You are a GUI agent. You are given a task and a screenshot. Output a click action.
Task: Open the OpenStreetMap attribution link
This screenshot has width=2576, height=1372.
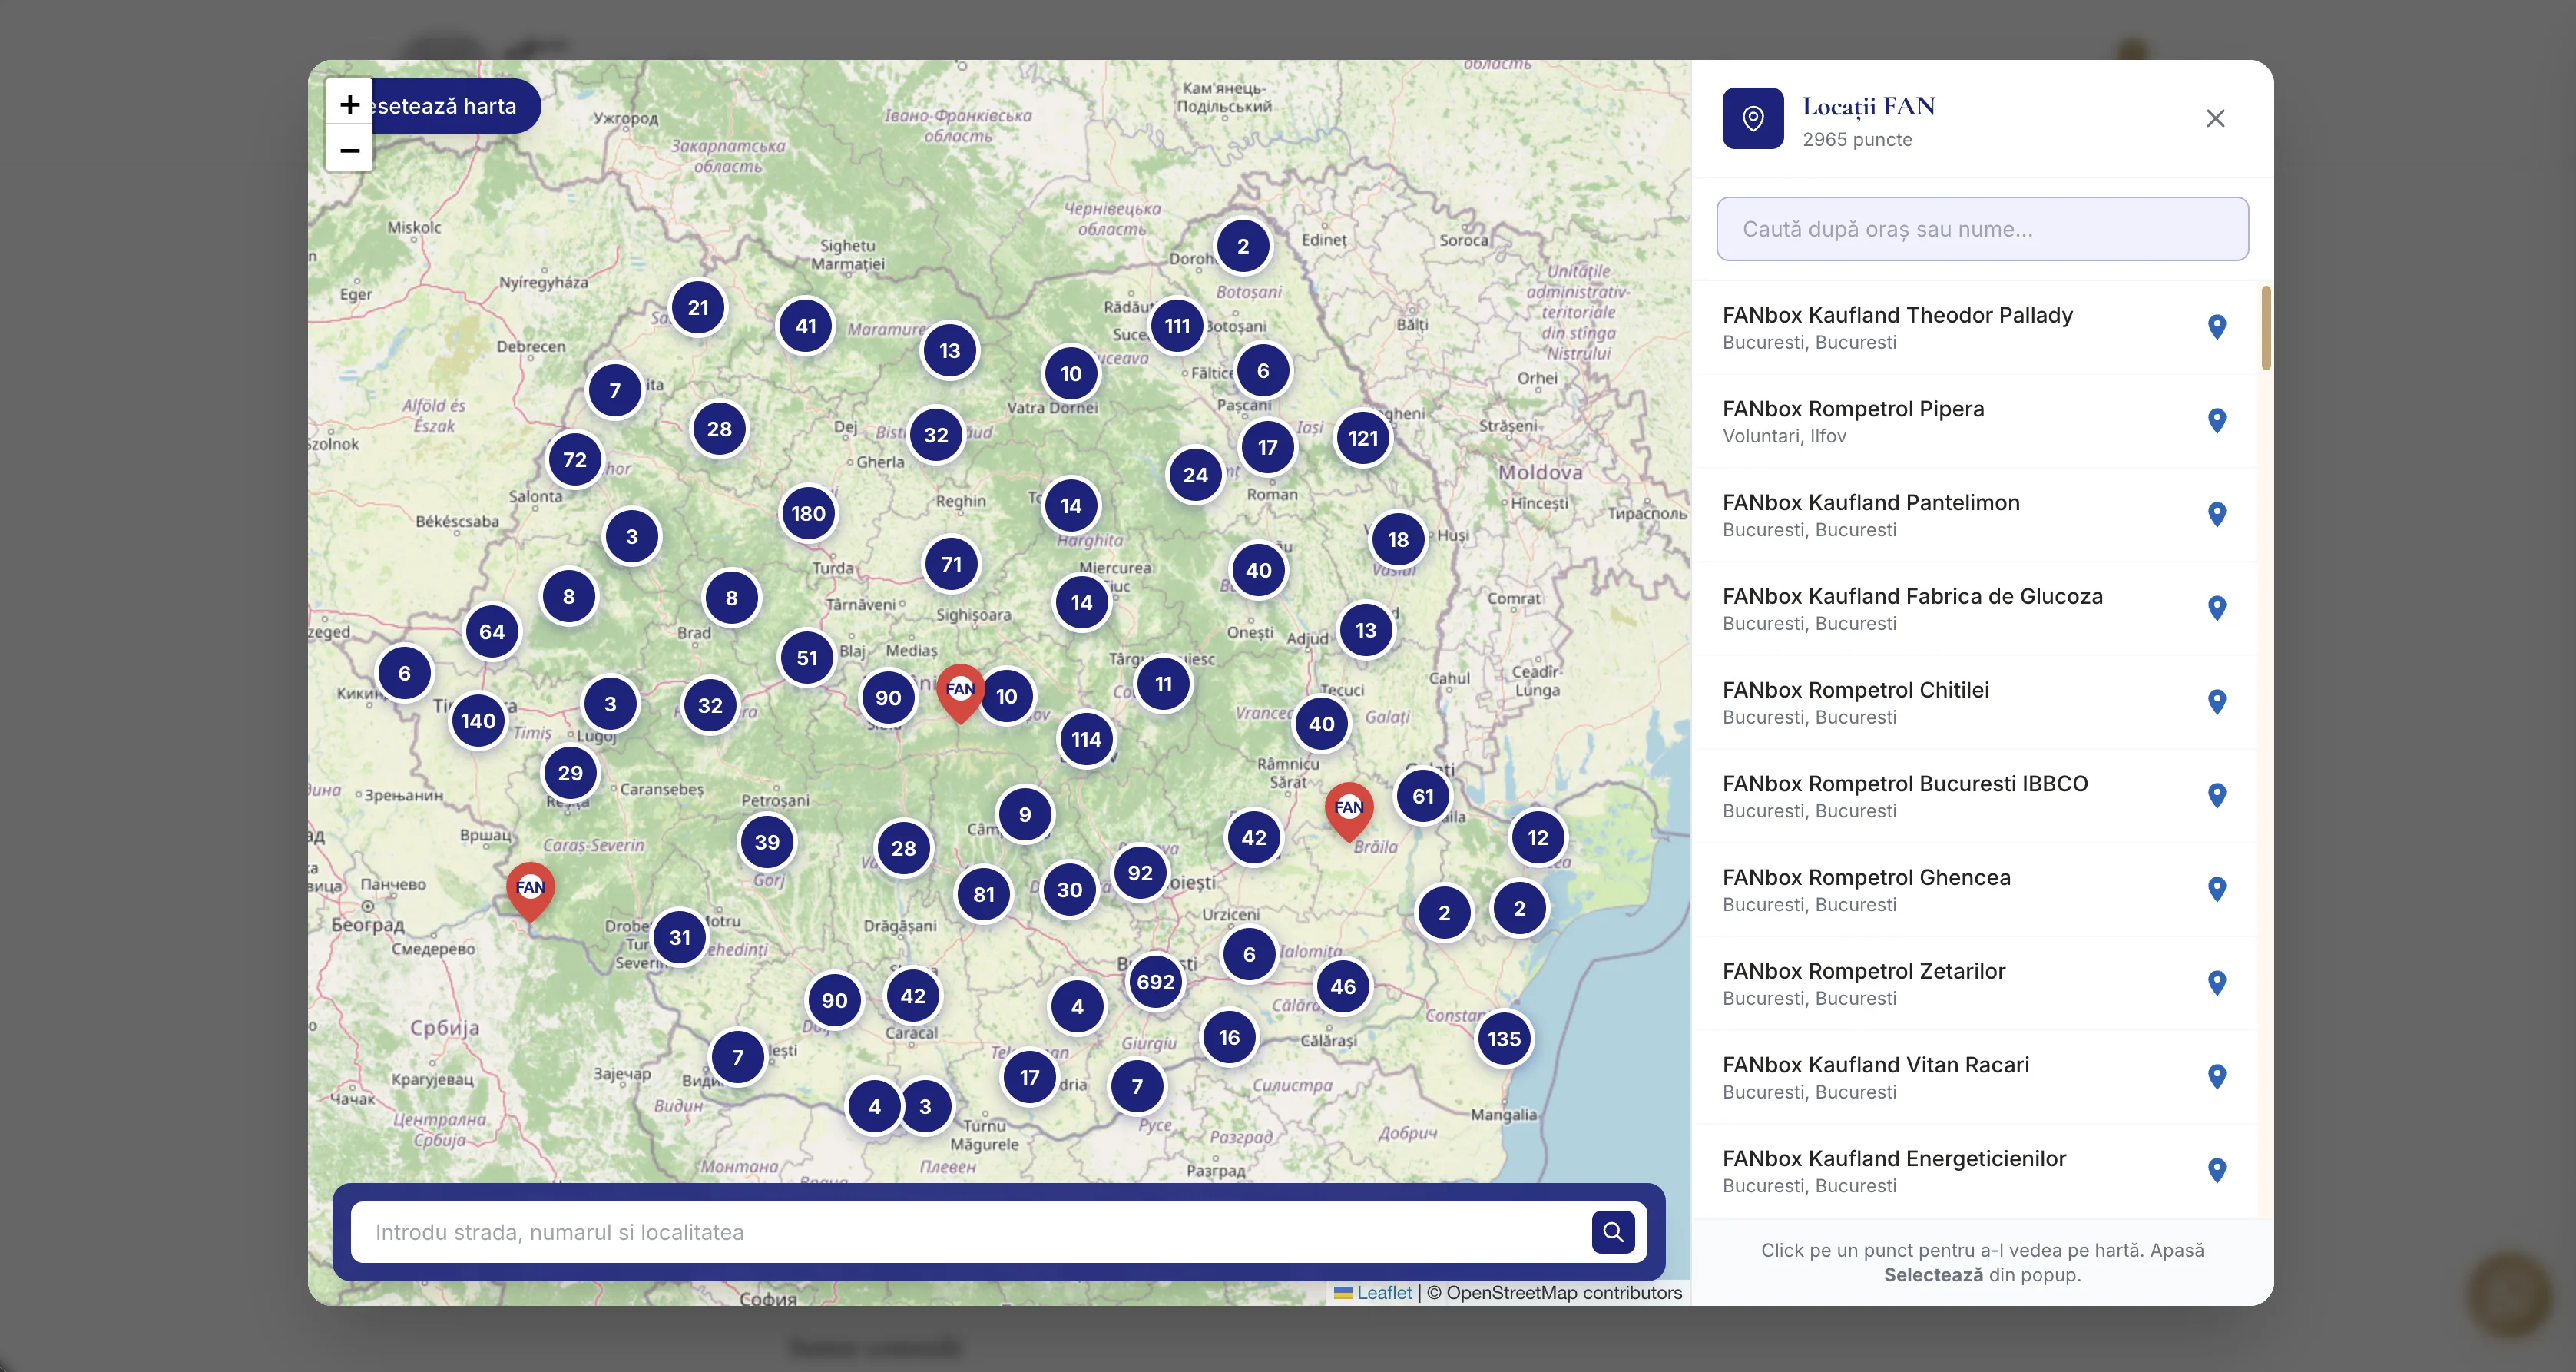click(x=1564, y=1292)
